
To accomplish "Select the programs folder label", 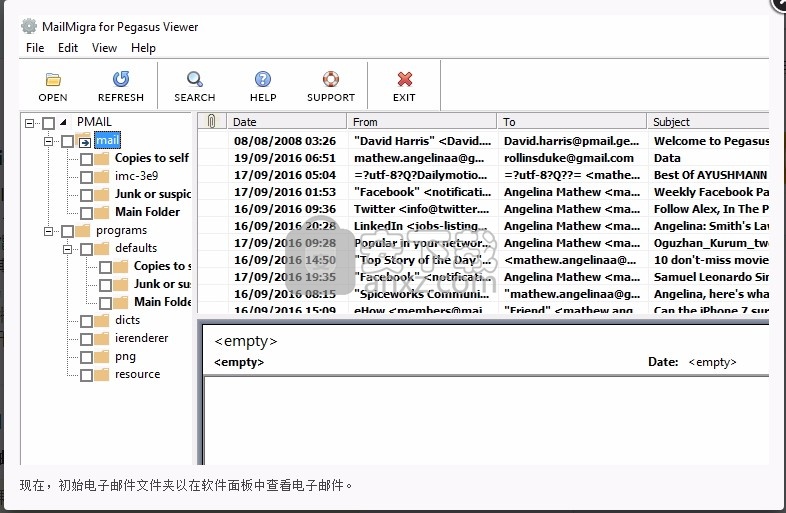I will click(x=121, y=230).
